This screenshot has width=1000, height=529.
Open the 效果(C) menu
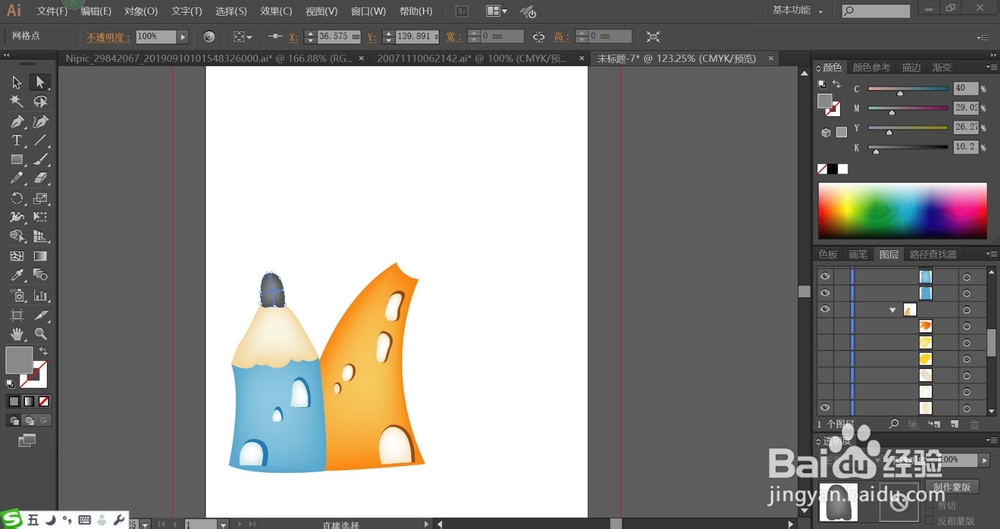(276, 11)
